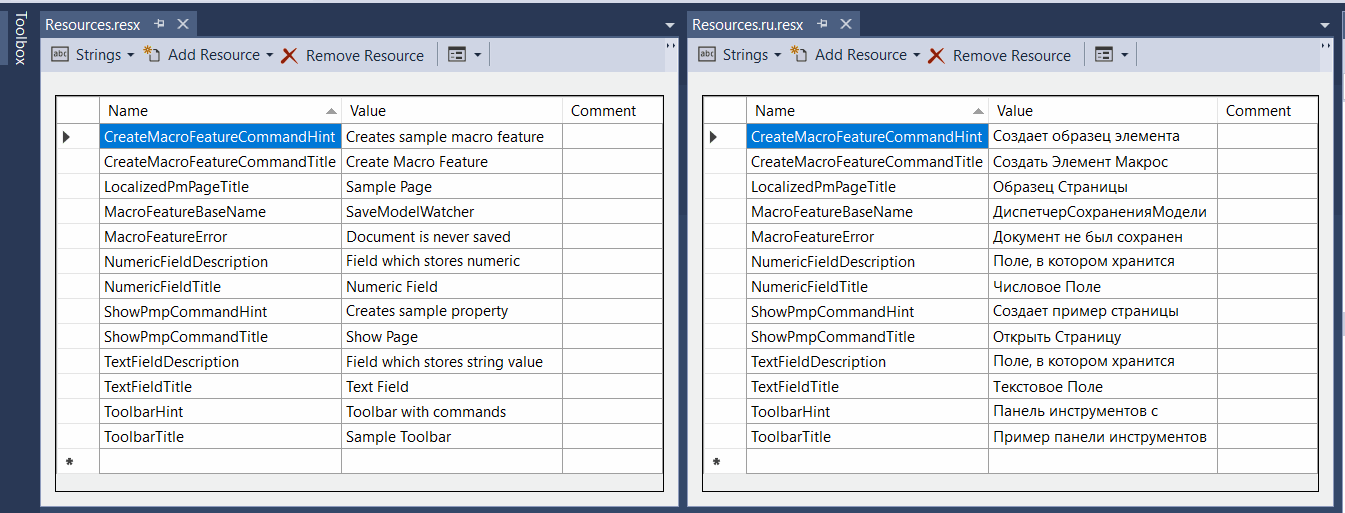Image resolution: width=1345 pixels, height=513 pixels.
Task: Sort by Value column in Resources.ru.resx
Action: [x=1102, y=111]
